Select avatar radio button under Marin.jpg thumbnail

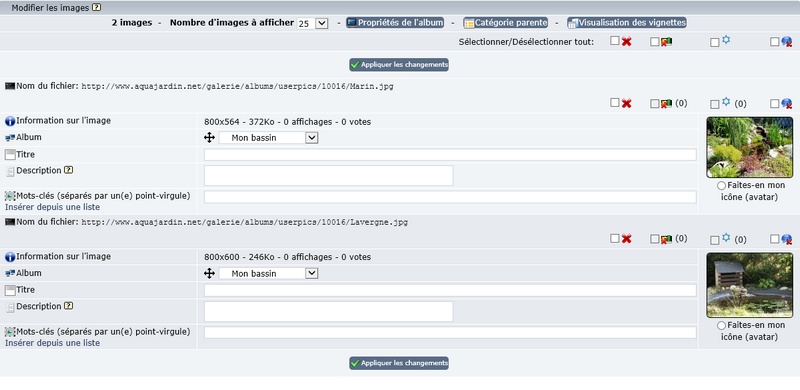click(x=721, y=185)
